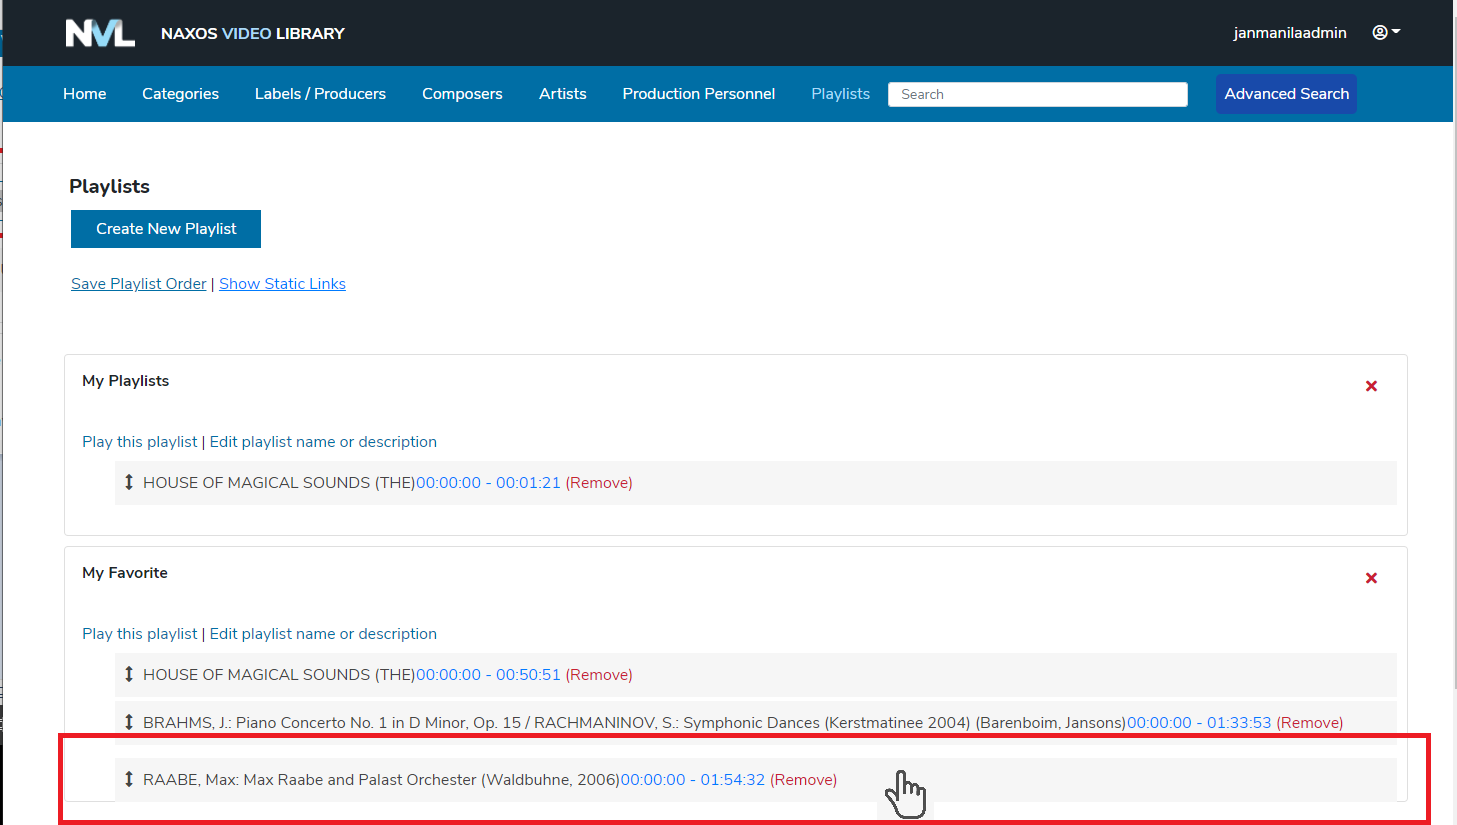Remove House of Magical Sounds from My Playlists
The image size is (1457, 825).
(599, 483)
